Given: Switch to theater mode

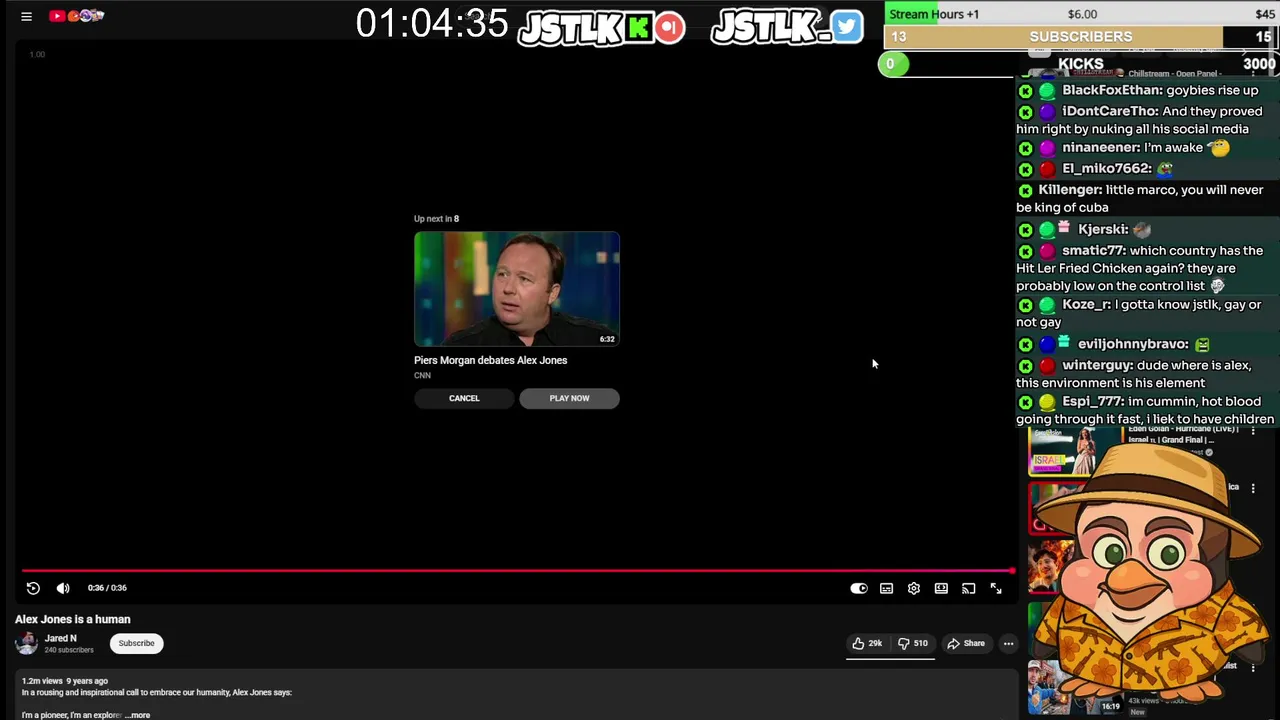Looking at the screenshot, I should [x=941, y=588].
